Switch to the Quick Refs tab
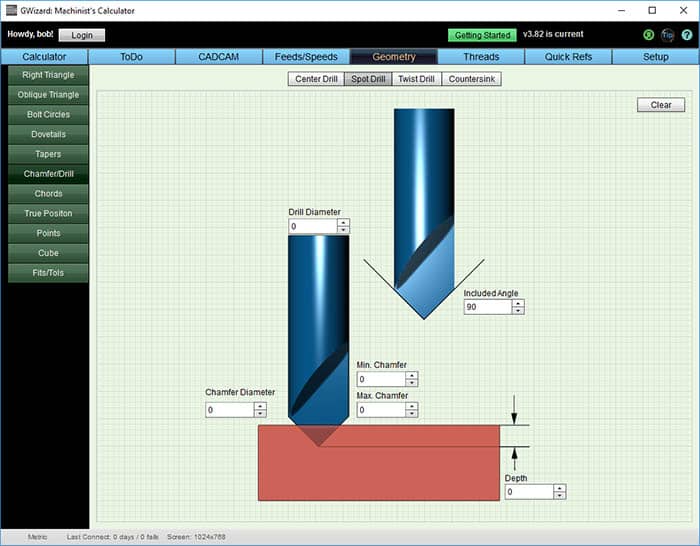700x546 pixels. 568,57
